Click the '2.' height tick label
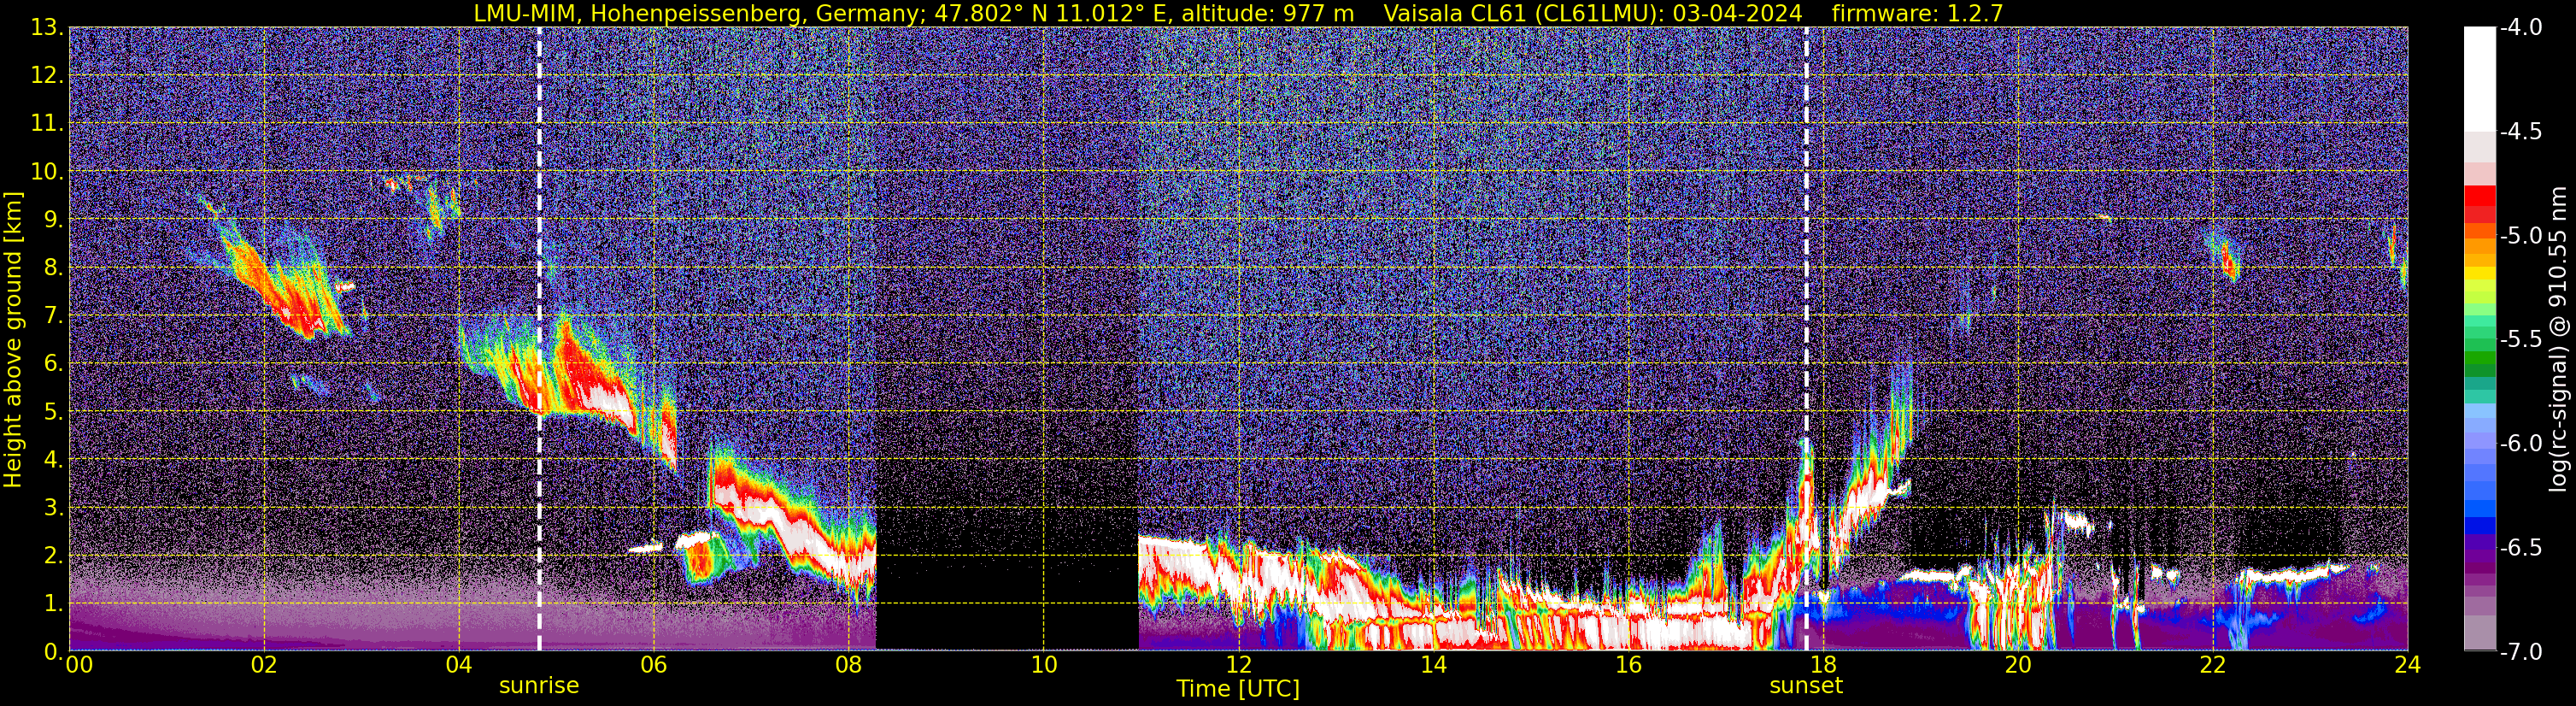This screenshot has height=706, width=2576. [53, 556]
